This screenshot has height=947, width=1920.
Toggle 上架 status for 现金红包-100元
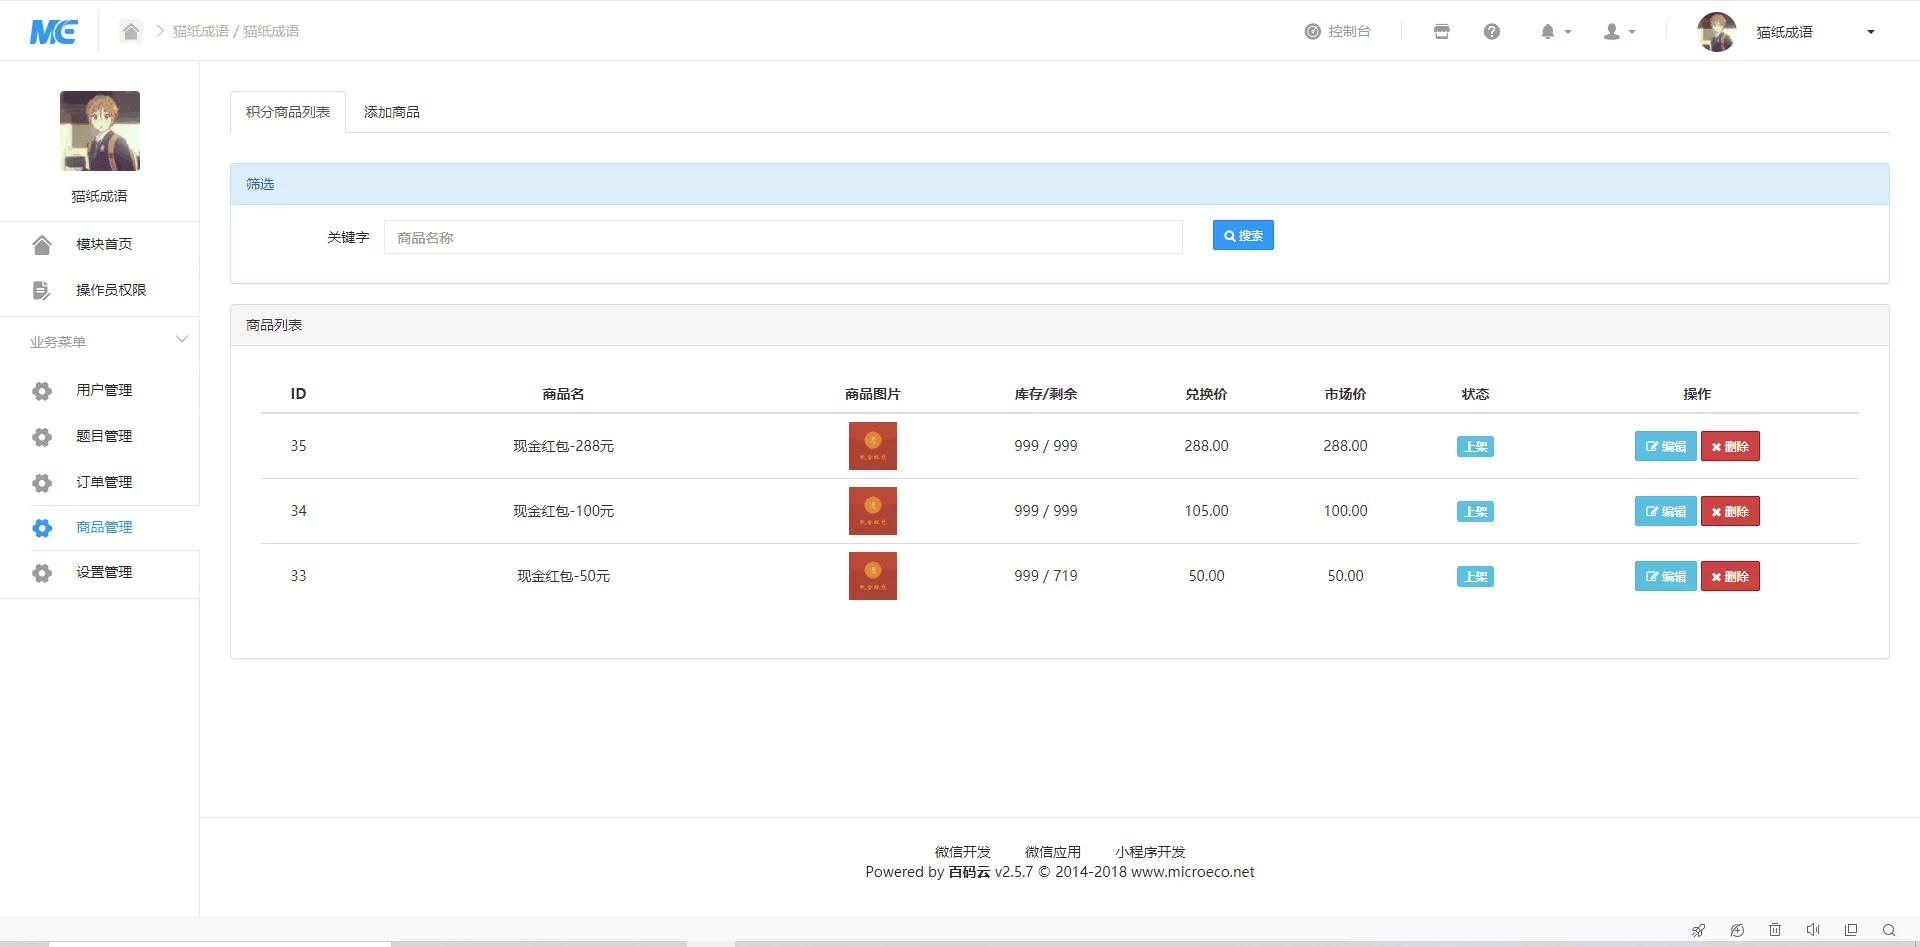coord(1475,512)
